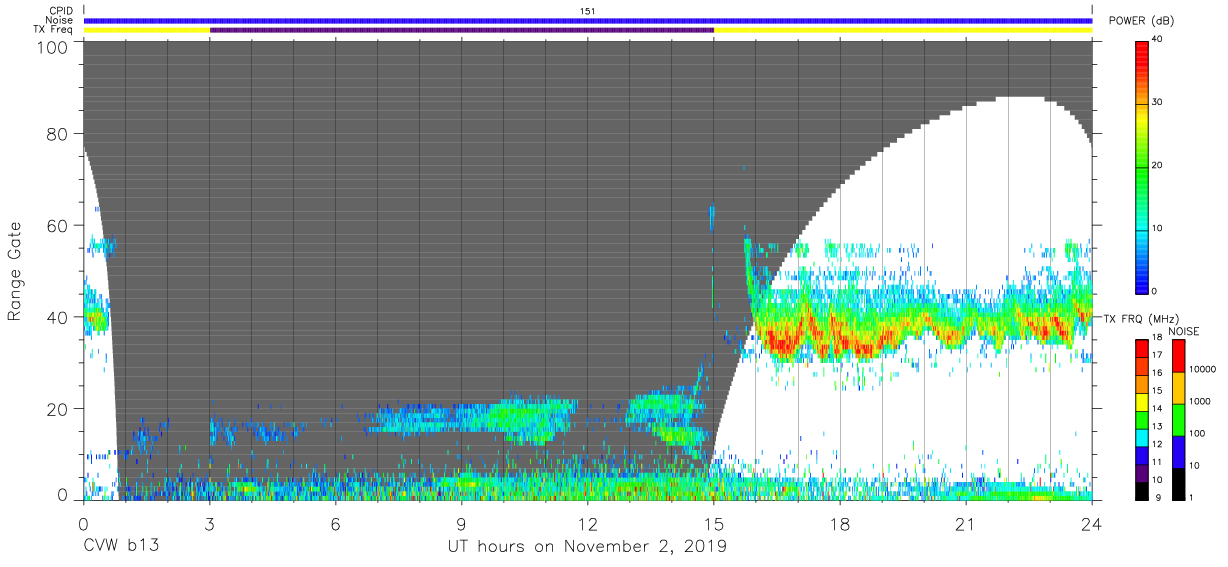Click the Range Gate tick label 80
Image resolution: width=1228 pixels, height=567 pixels.
pos(59,133)
